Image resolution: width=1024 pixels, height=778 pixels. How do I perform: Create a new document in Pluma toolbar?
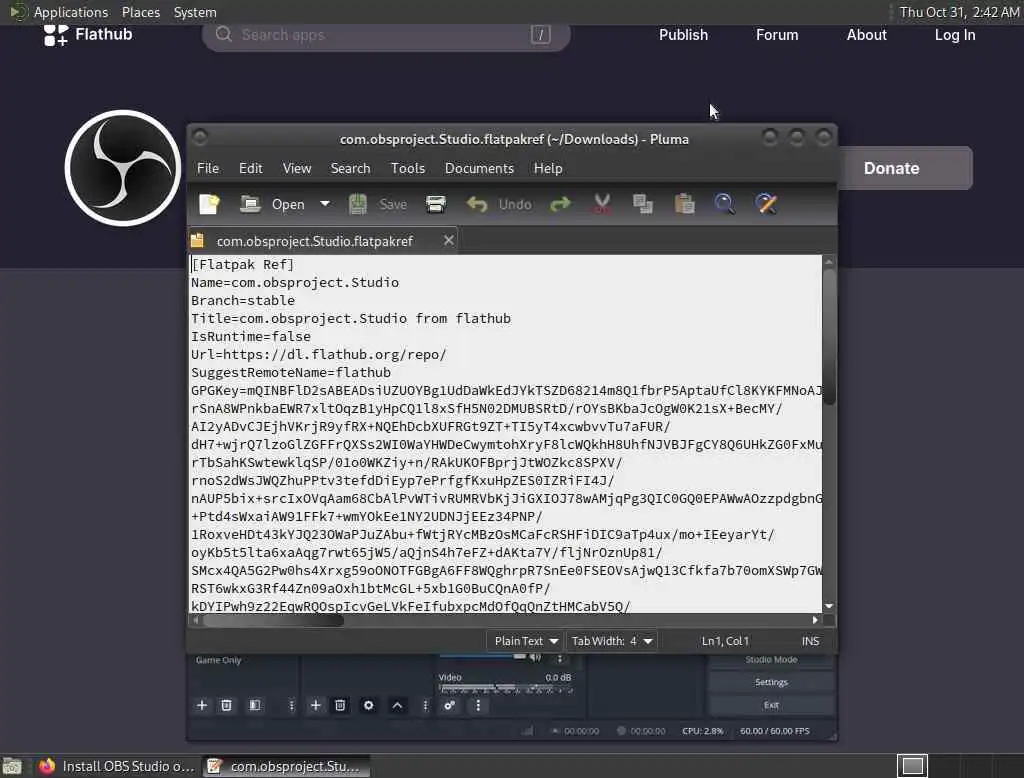tap(209, 204)
